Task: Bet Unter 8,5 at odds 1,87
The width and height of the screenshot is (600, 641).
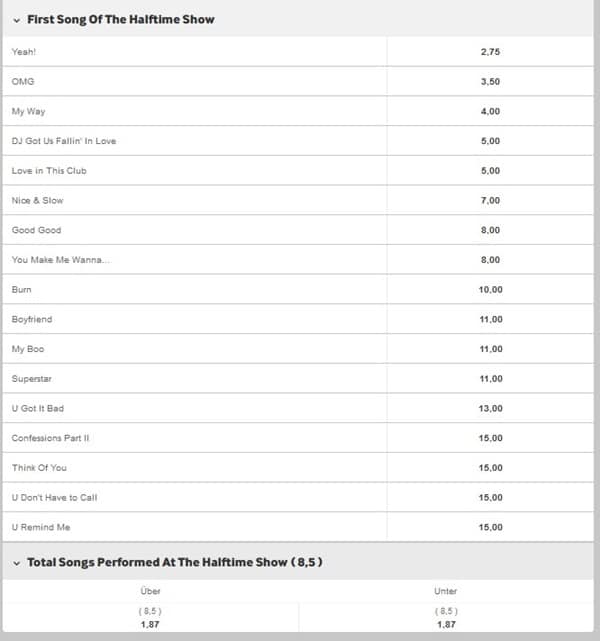Action: [x=446, y=618]
